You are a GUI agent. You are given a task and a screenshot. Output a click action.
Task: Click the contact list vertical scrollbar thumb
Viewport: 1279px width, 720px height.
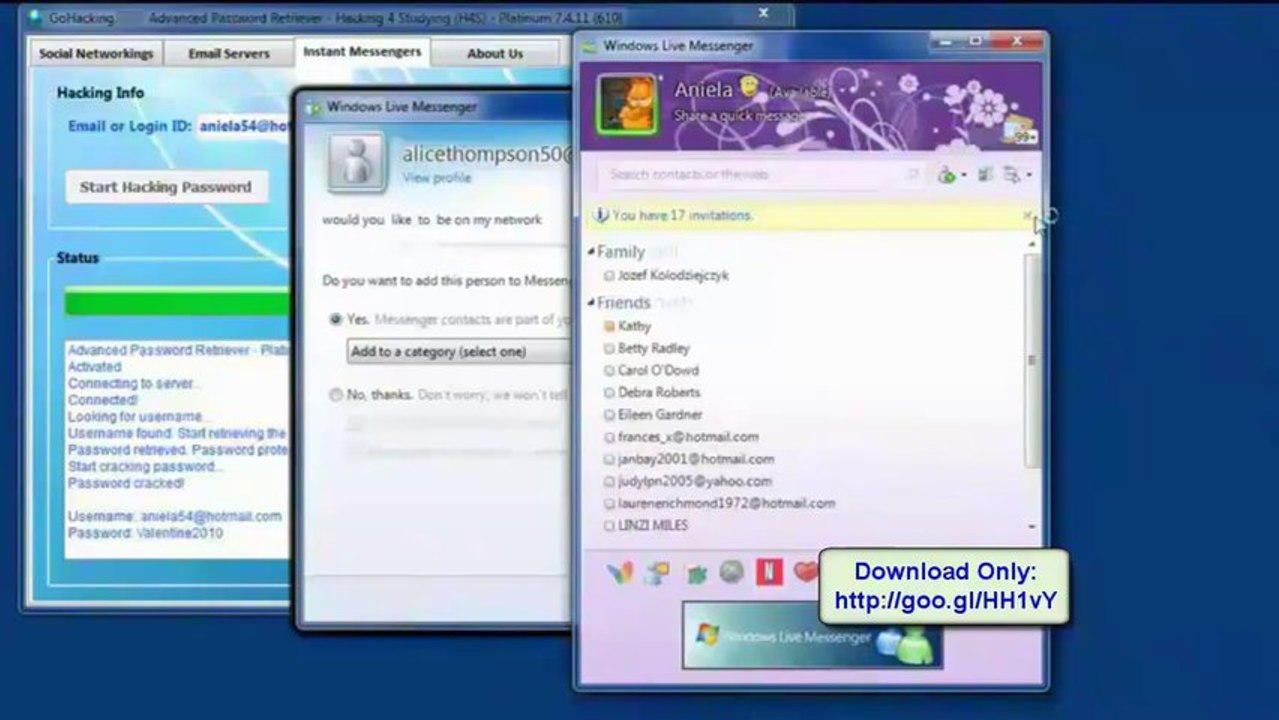[x=1031, y=360]
